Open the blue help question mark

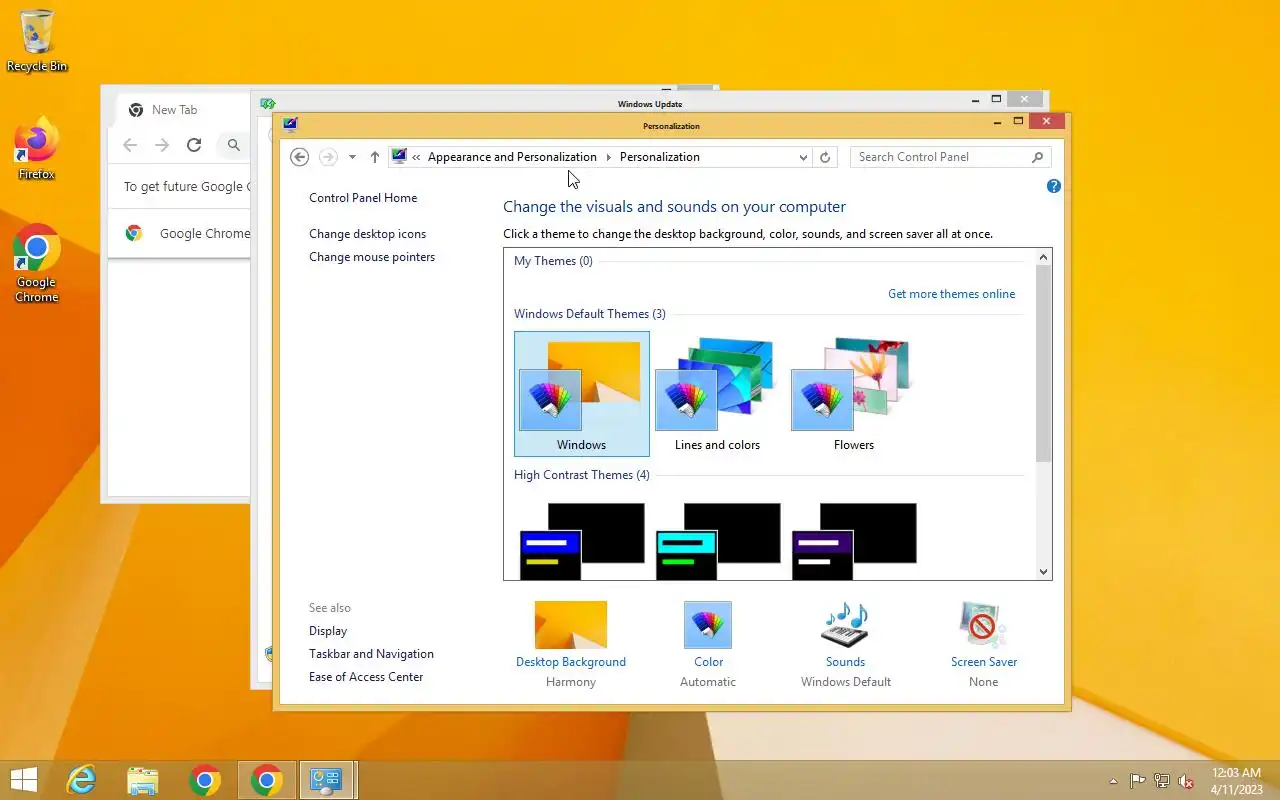1053,186
